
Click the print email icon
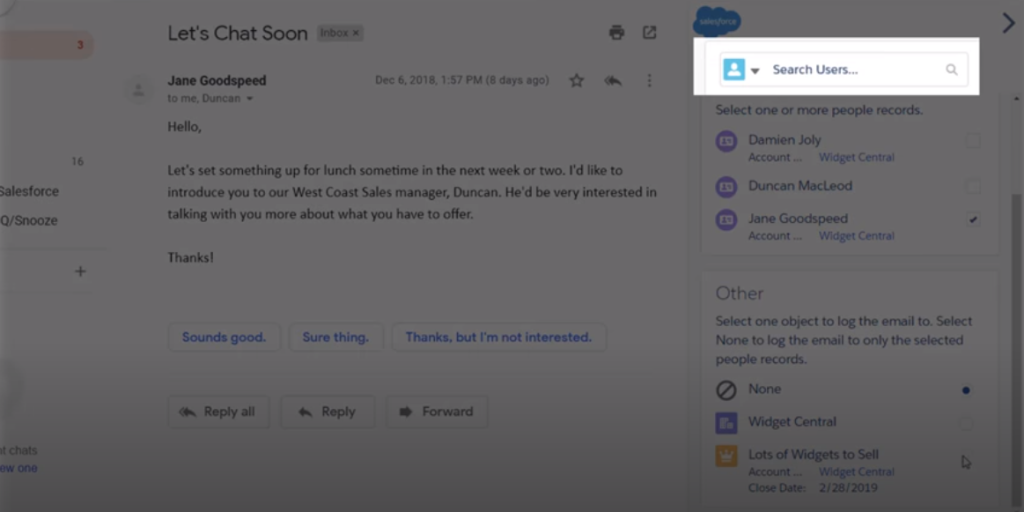616,33
